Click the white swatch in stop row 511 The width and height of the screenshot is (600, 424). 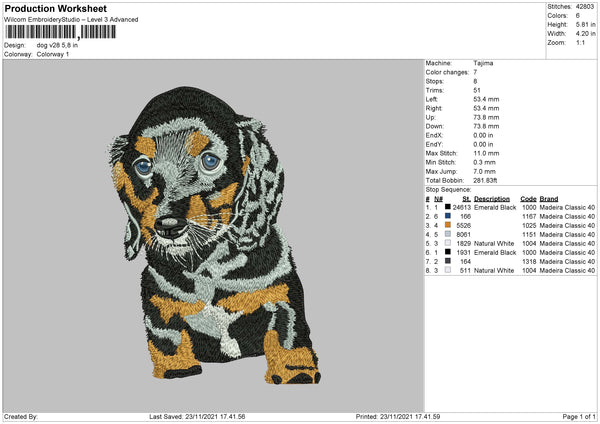tap(447, 270)
